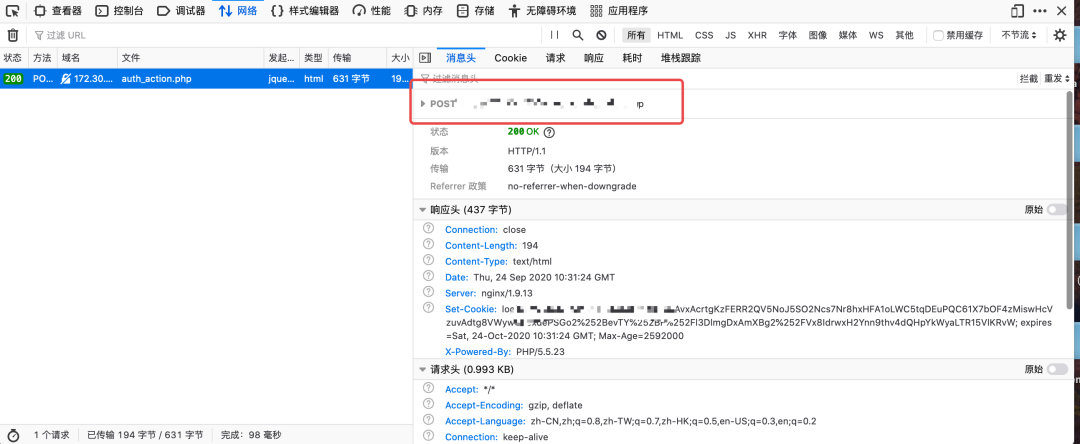Sort by the 文件 column header
The height and width of the screenshot is (444, 1080).
point(191,58)
